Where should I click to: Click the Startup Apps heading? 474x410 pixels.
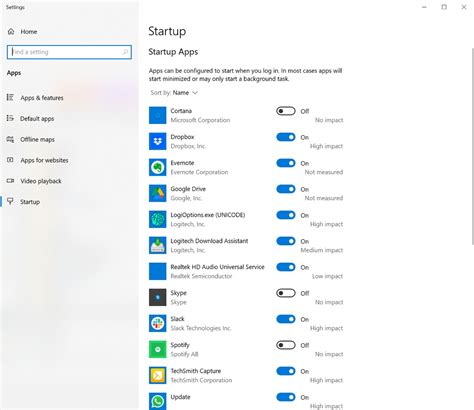tap(173, 52)
